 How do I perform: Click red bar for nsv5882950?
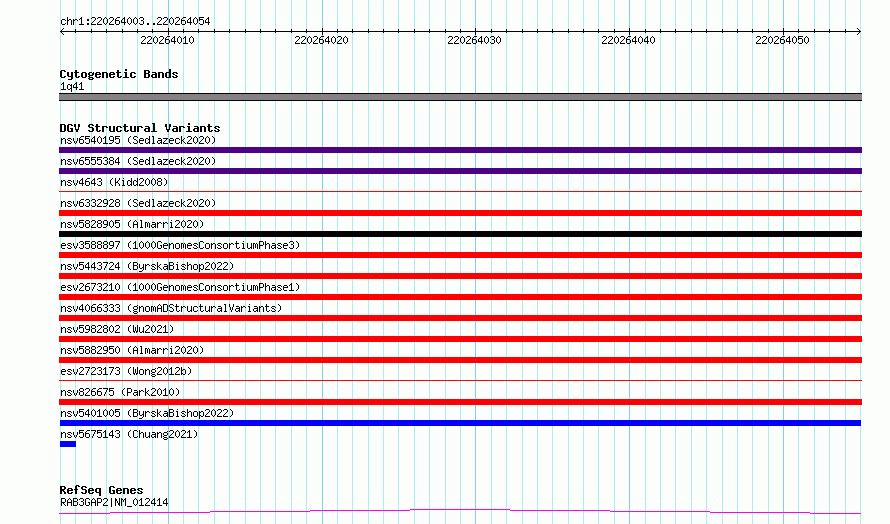point(460,360)
